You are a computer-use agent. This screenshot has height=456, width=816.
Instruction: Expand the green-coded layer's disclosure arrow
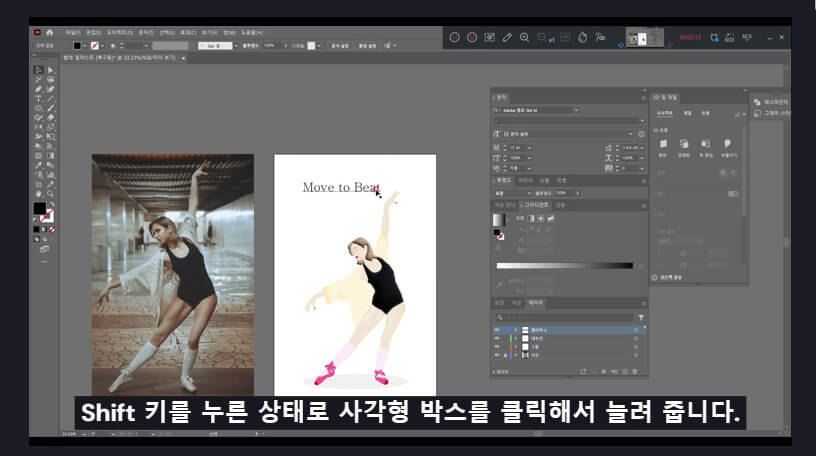click(516, 338)
